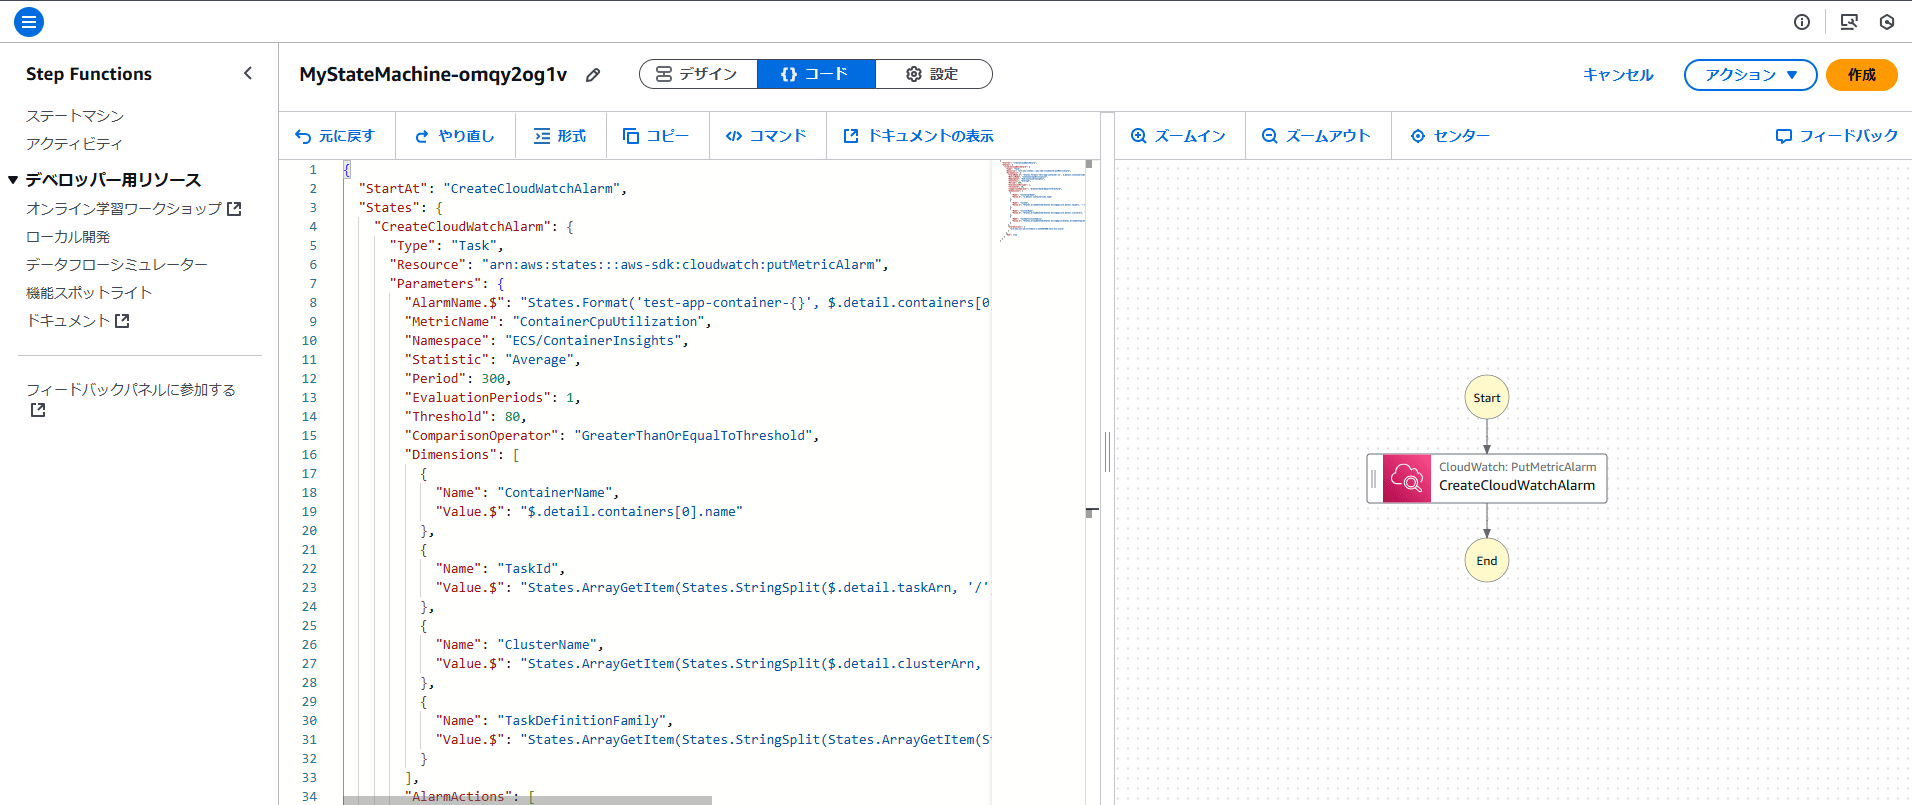Image resolution: width=1912 pixels, height=805 pixels.
Task: Collapse the Step Functions sidebar
Action: 248,73
